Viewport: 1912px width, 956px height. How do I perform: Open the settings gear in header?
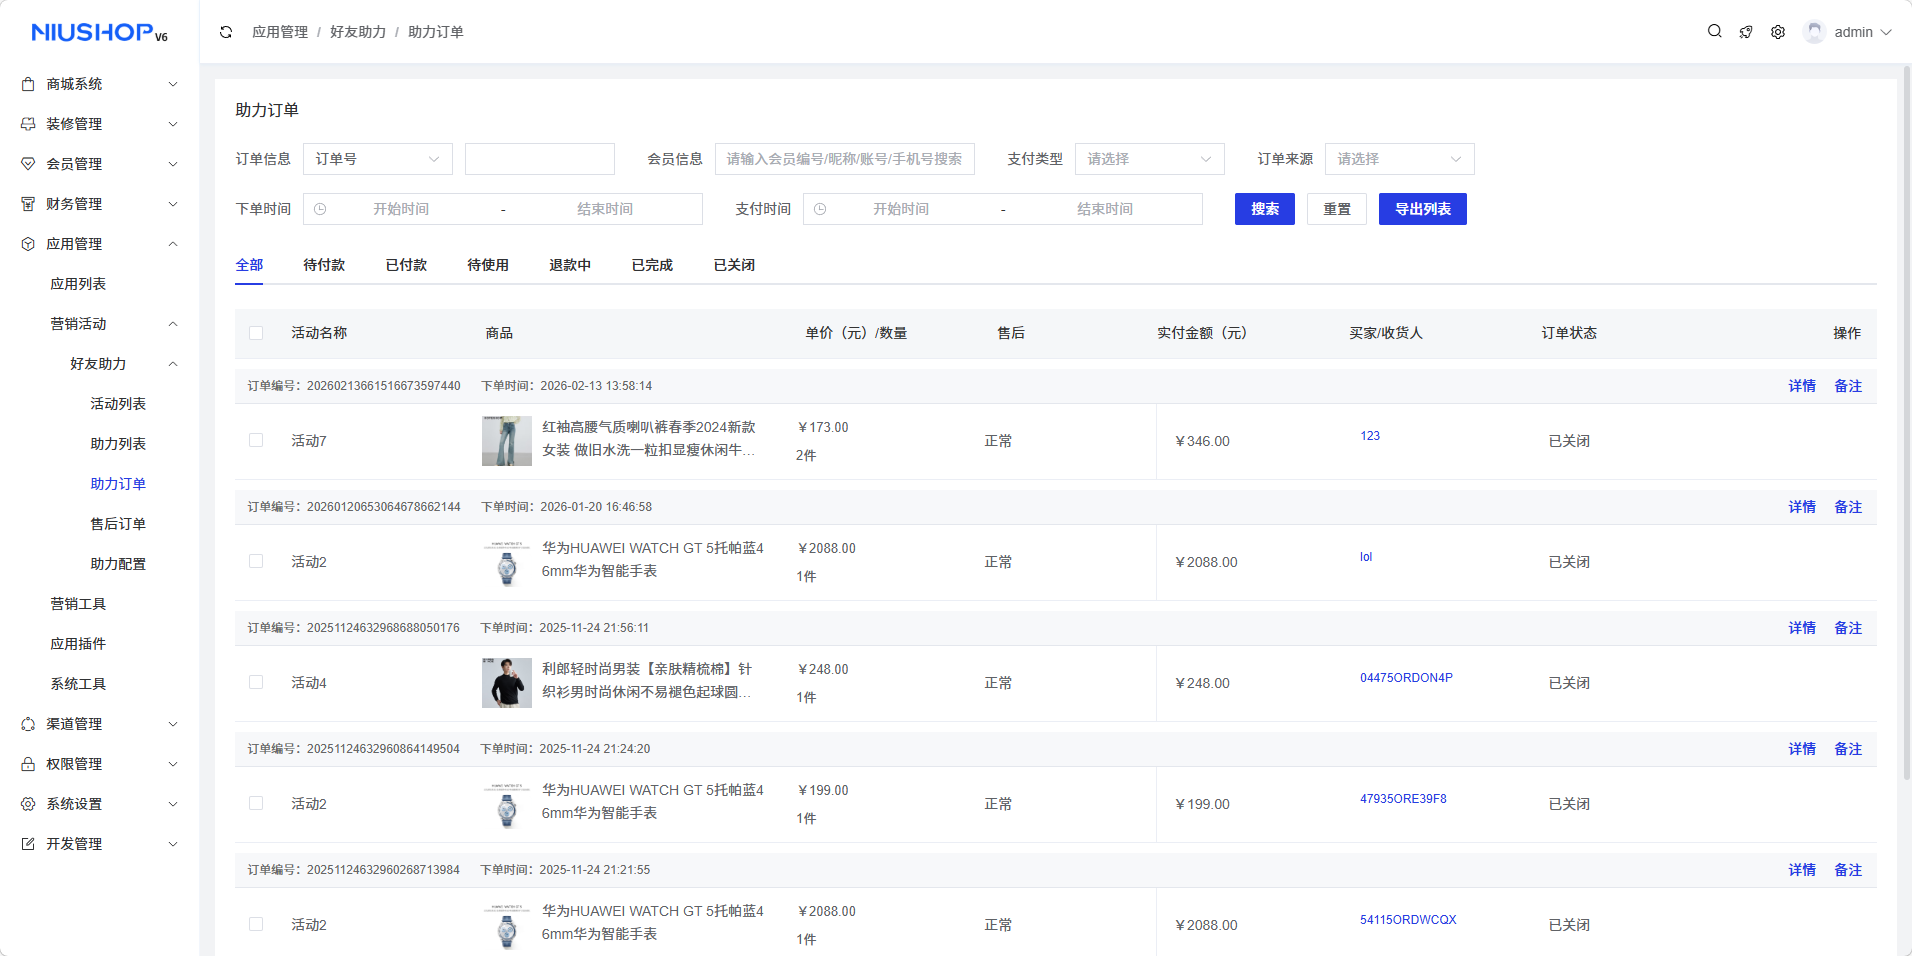point(1778,32)
